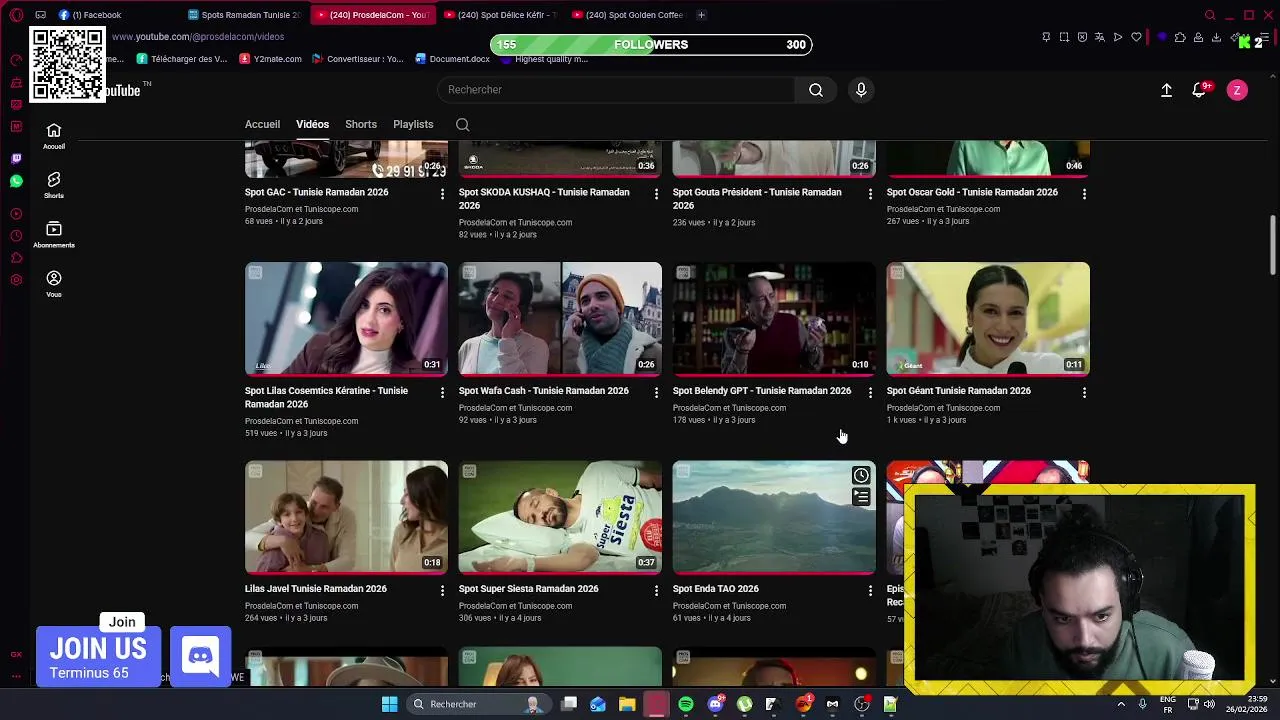Click the Discord button in the overlay

pos(201,657)
